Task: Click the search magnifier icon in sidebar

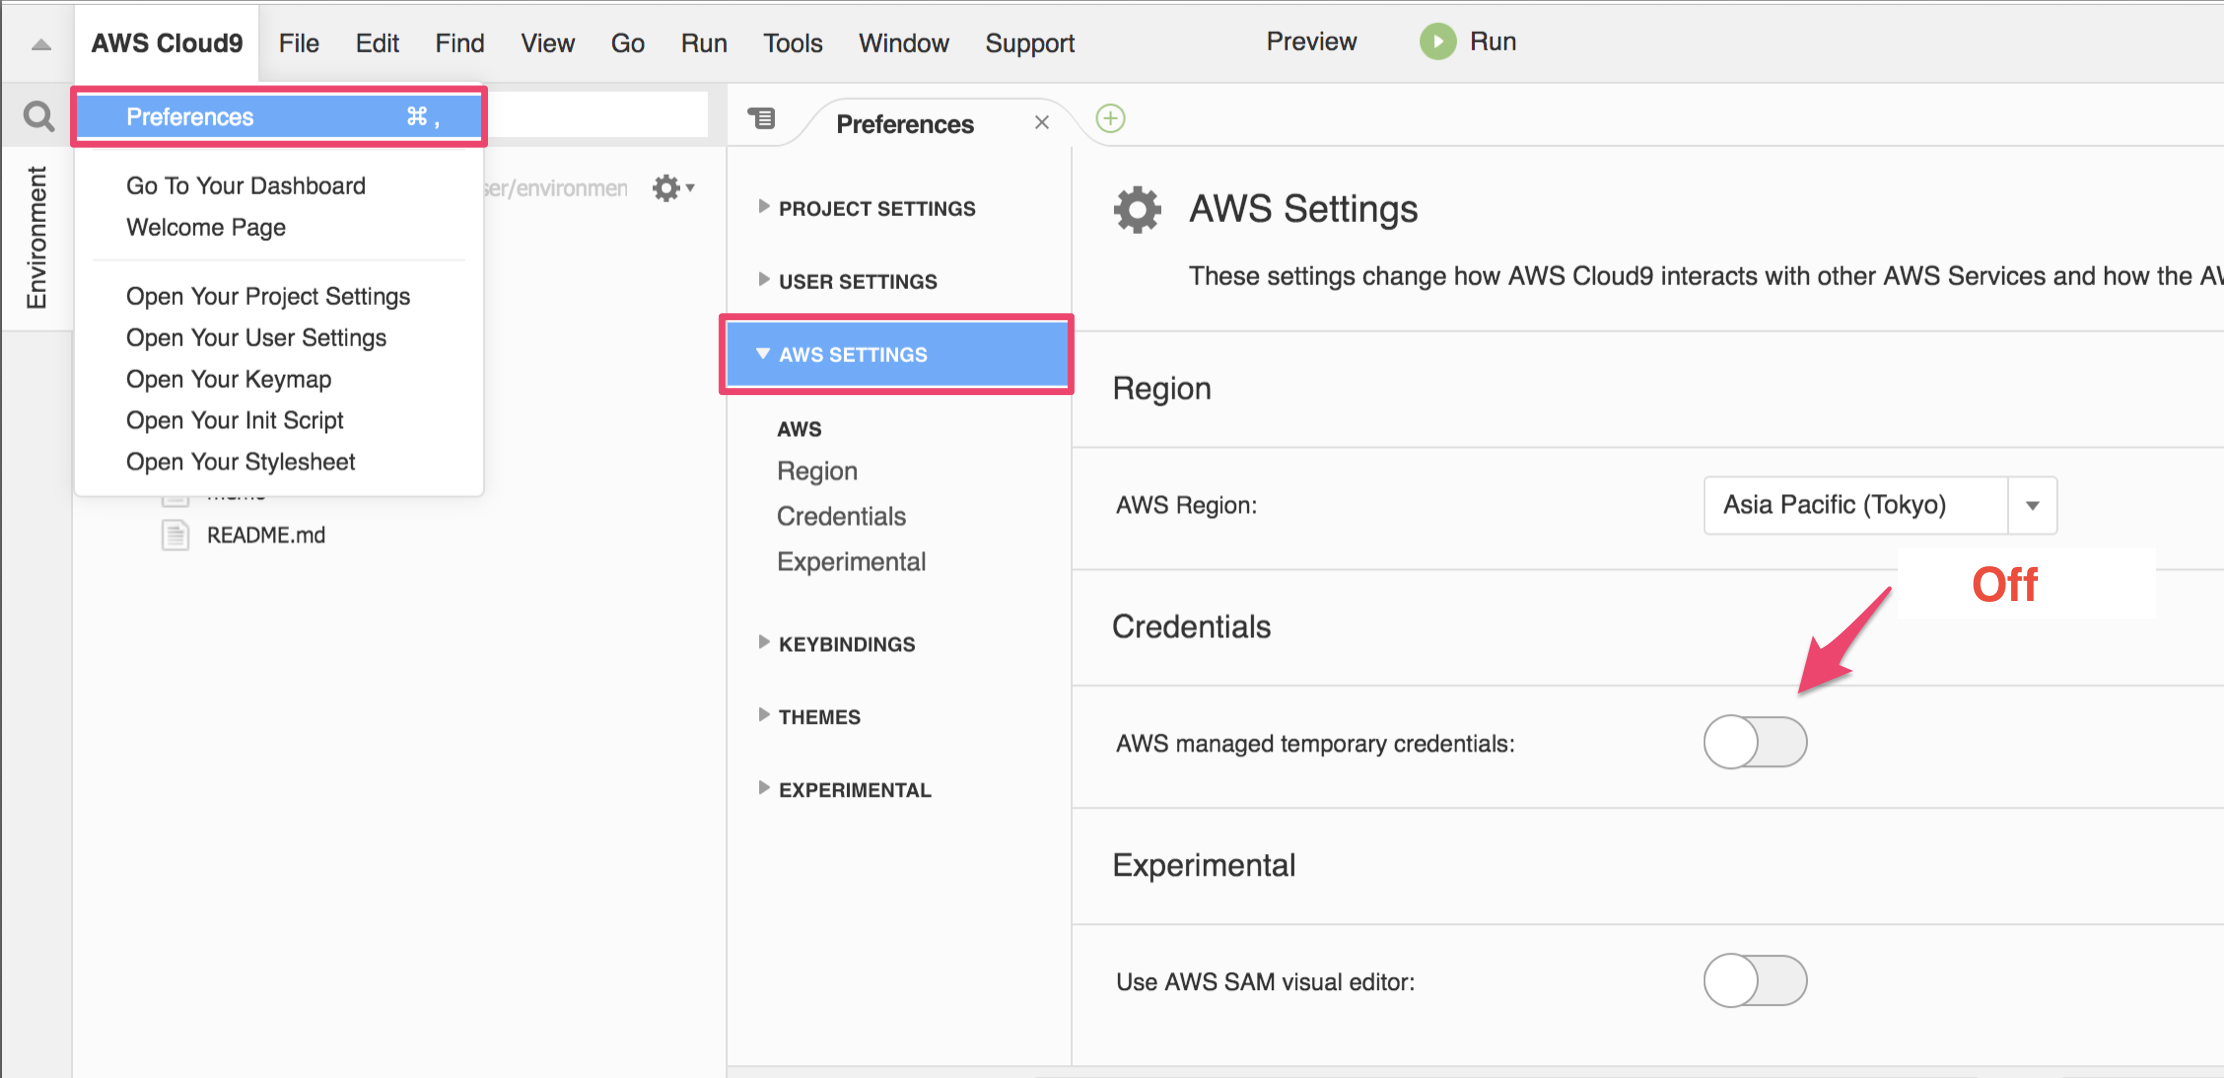Action: [x=38, y=117]
